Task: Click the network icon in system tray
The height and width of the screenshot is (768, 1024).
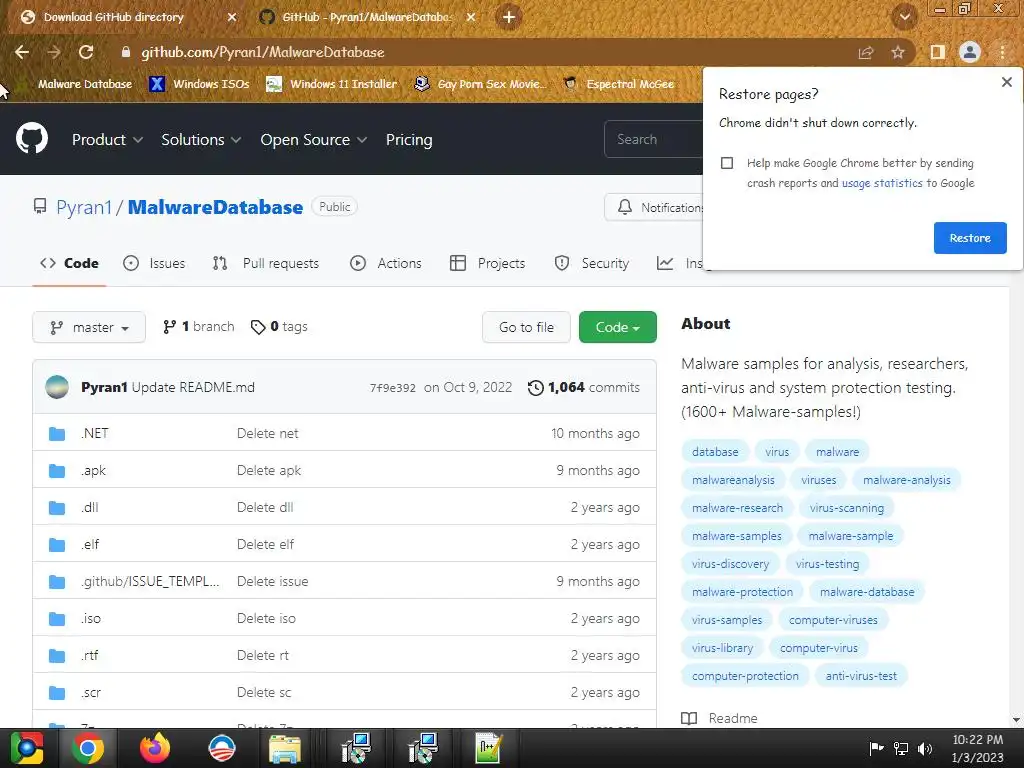Action: 901,748
